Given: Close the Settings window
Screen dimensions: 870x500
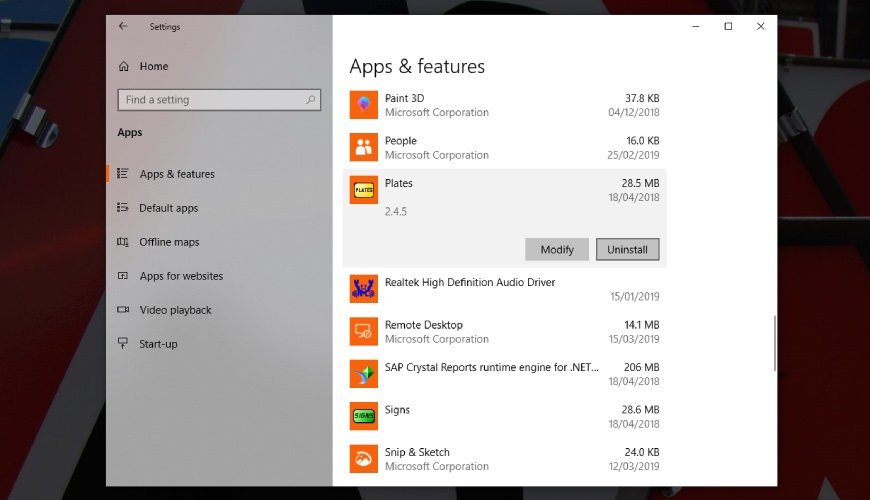Looking at the screenshot, I should 761,26.
